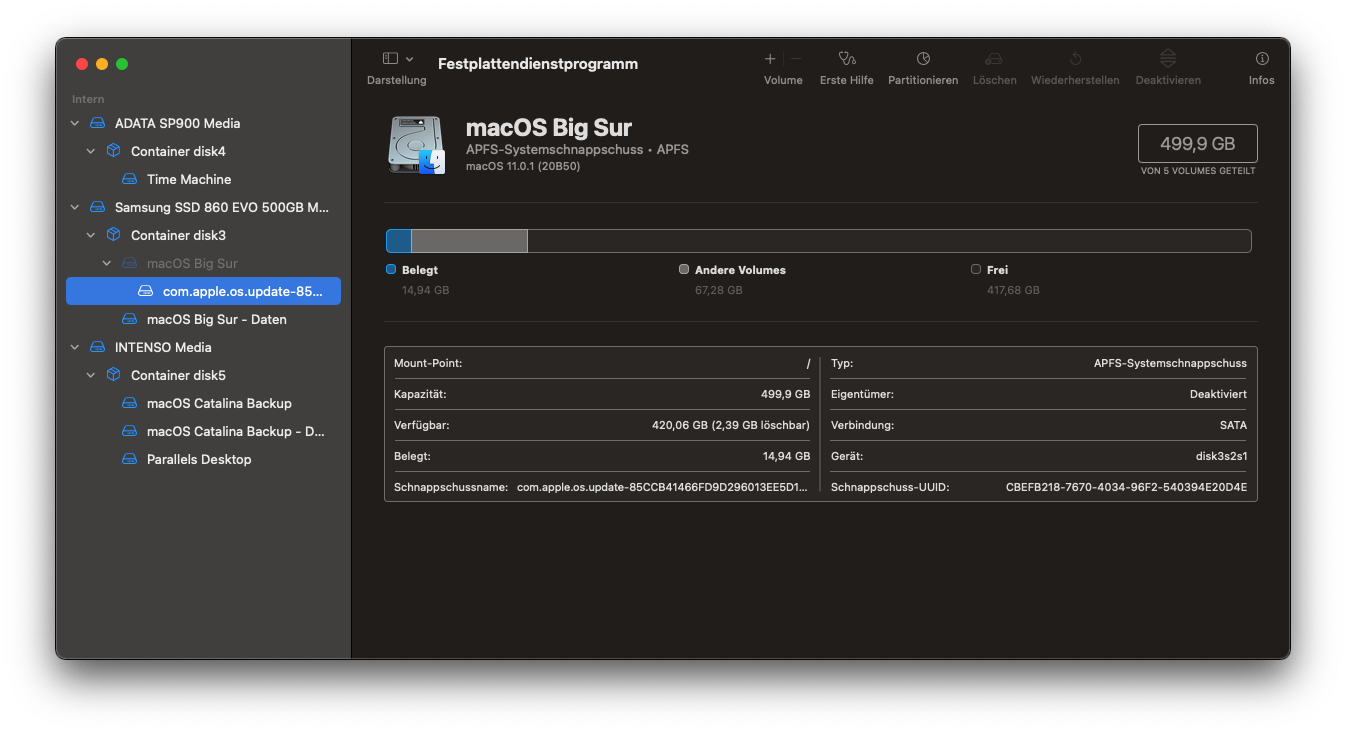Click the Löschen toolbar icon
This screenshot has height=733, width=1346.
[x=993, y=59]
